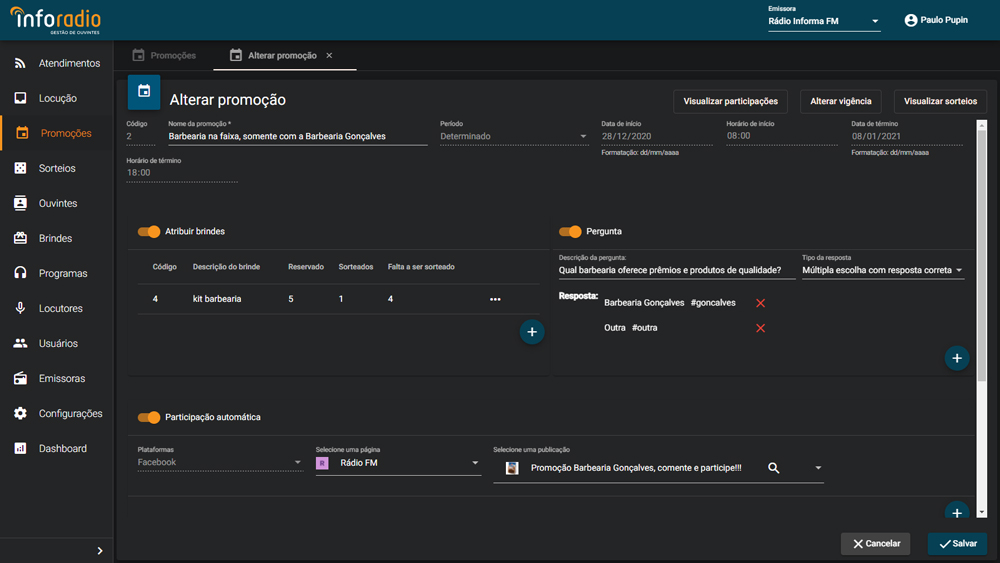Screen dimensions: 1000x563
Task: Click the vertical scrollbar thumb
Action: coord(982,255)
